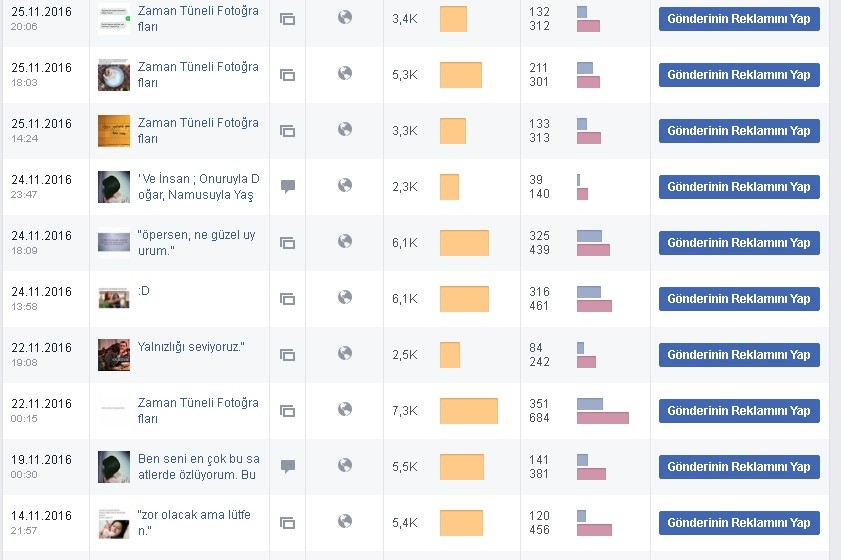The width and height of the screenshot is (841, 560).
Task: Click engagement bars showing 325 and 439
Action: click(x=593, y=243)
